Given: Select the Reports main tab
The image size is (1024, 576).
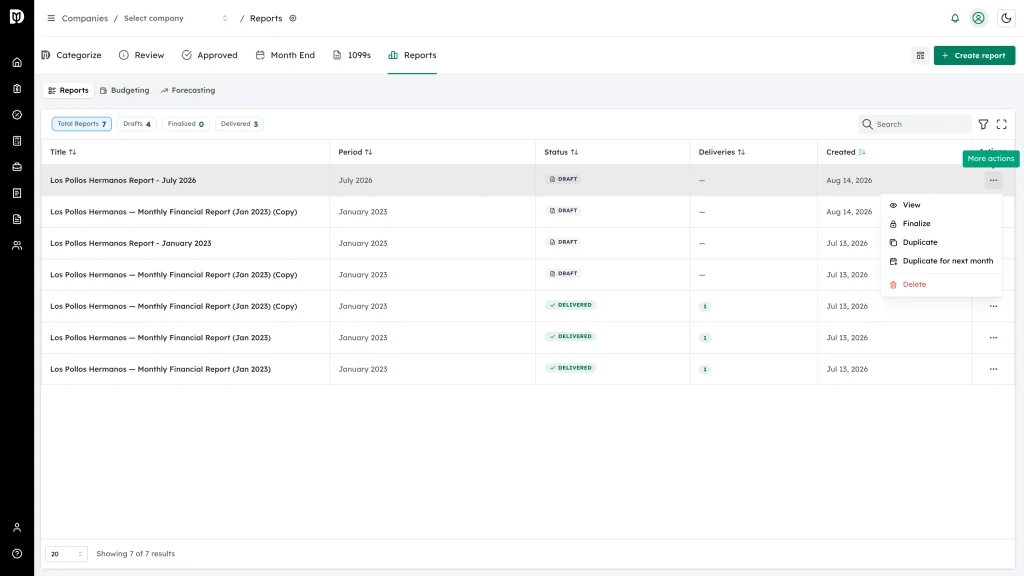Looking at the screenshot, I should click(412, 56).
